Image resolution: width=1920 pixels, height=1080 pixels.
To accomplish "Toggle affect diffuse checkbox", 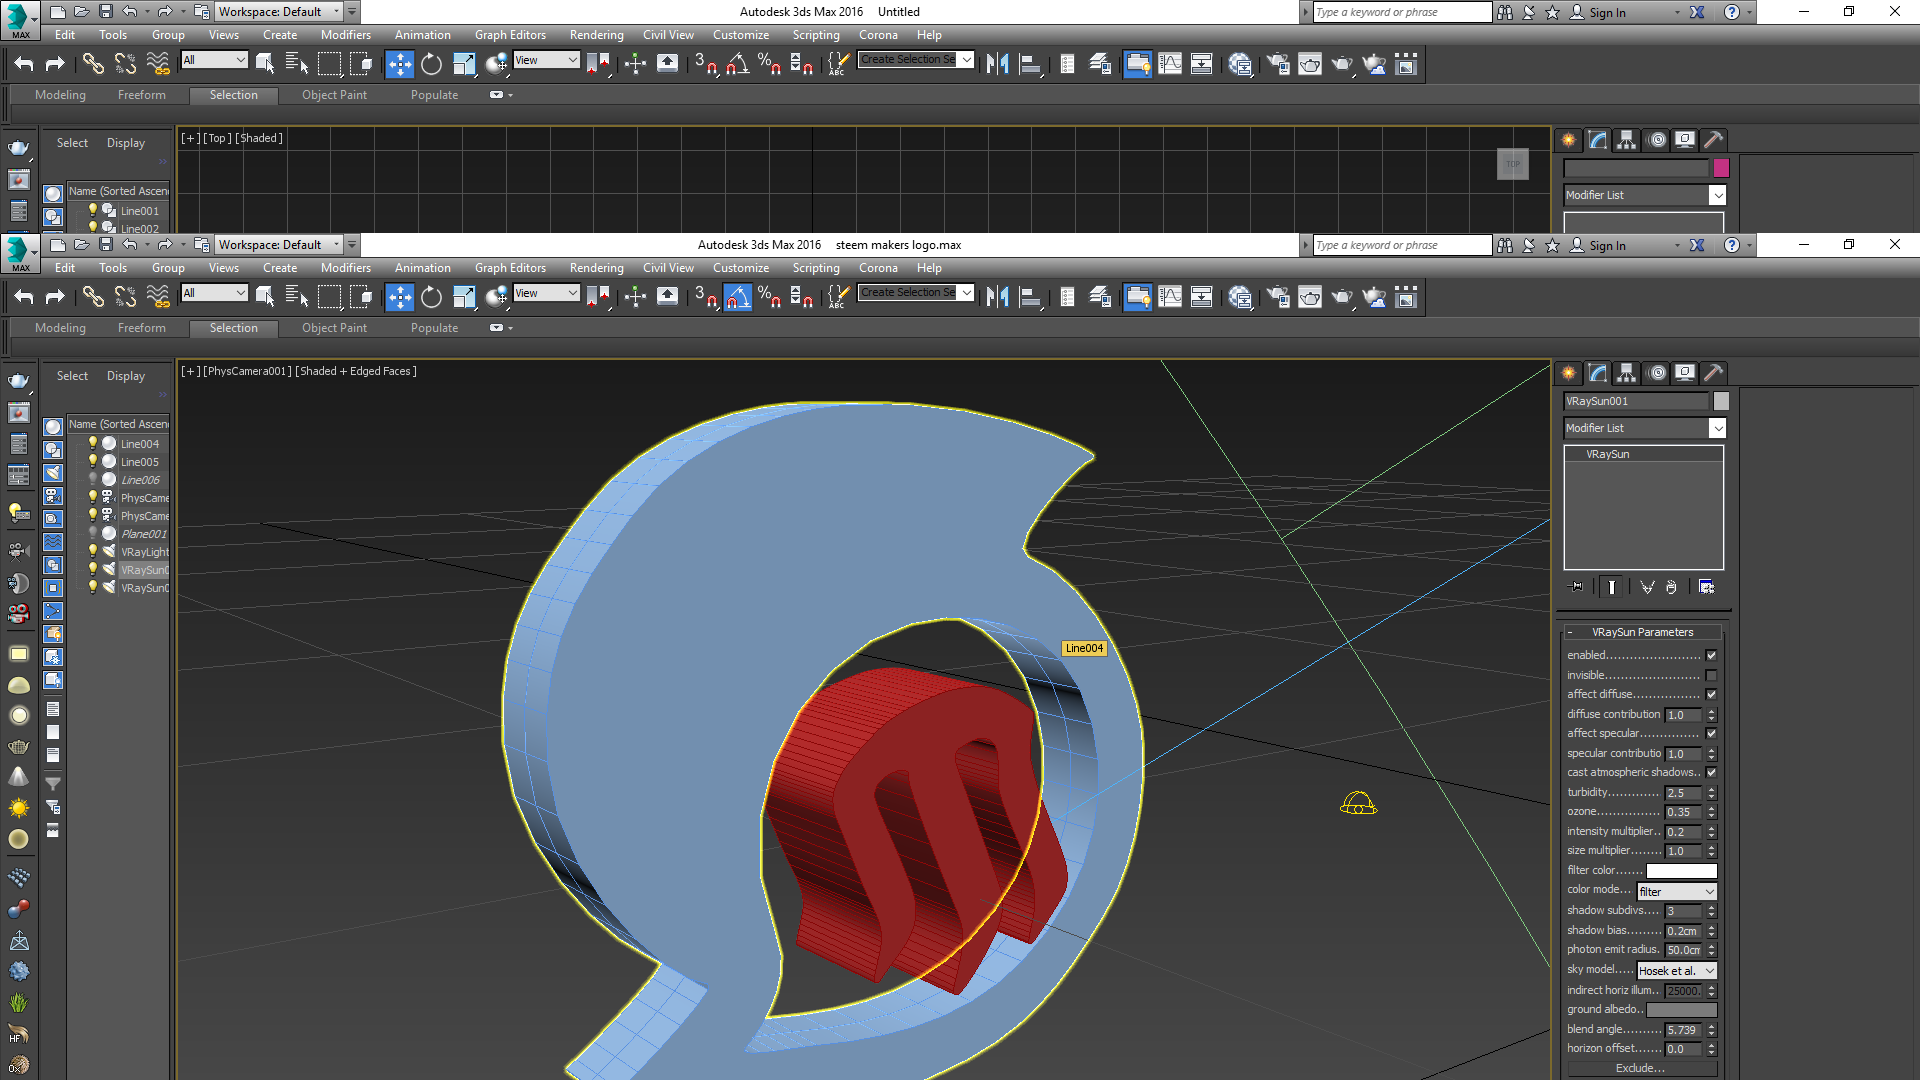I will [x=1711, y=694].
